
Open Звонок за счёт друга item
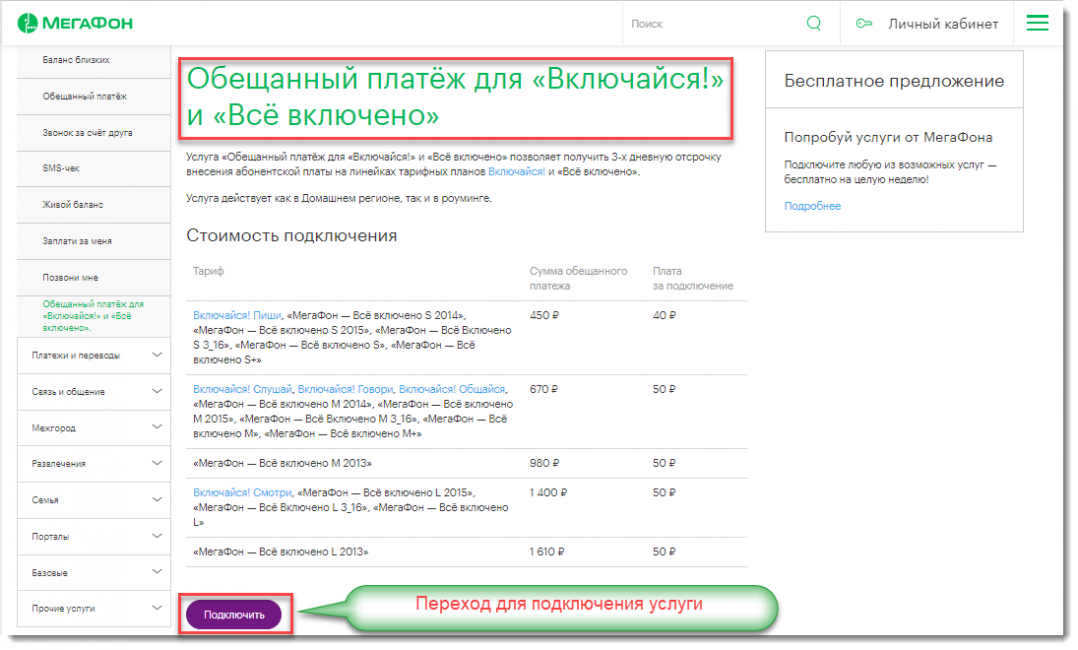pyautogui.click(x=88, y=132)
